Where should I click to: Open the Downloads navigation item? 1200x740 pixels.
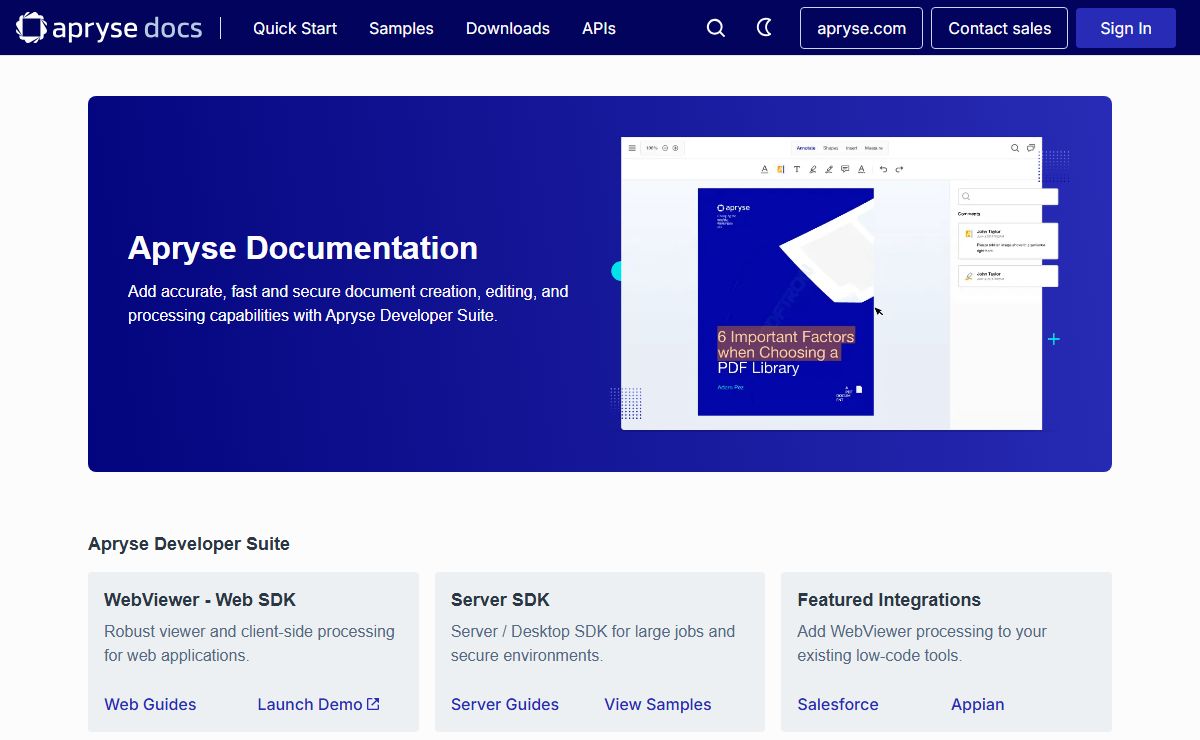(x=508, y=28)
